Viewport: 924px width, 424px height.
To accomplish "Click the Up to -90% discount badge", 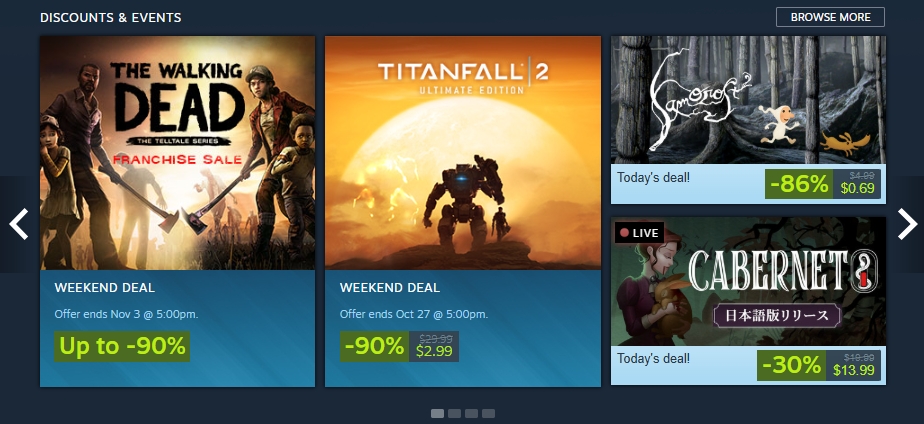I will [122, 346].
